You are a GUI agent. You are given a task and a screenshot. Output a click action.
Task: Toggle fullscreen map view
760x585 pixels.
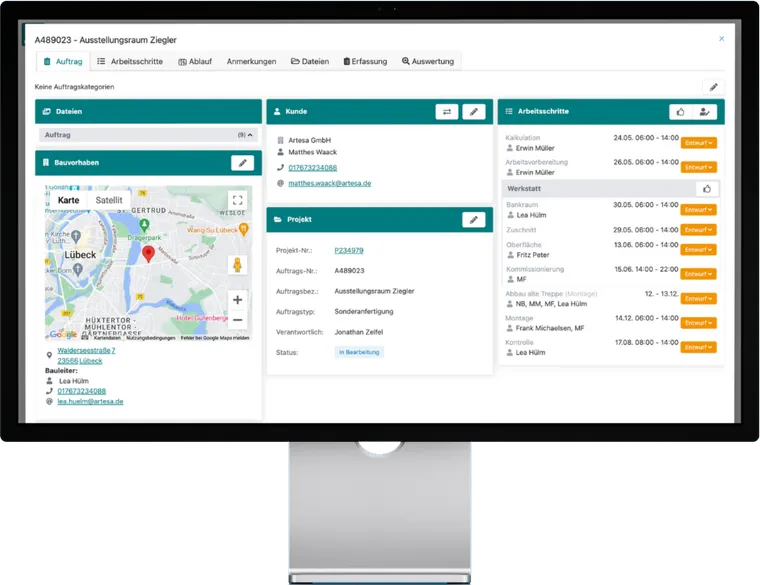pos(238,200)
